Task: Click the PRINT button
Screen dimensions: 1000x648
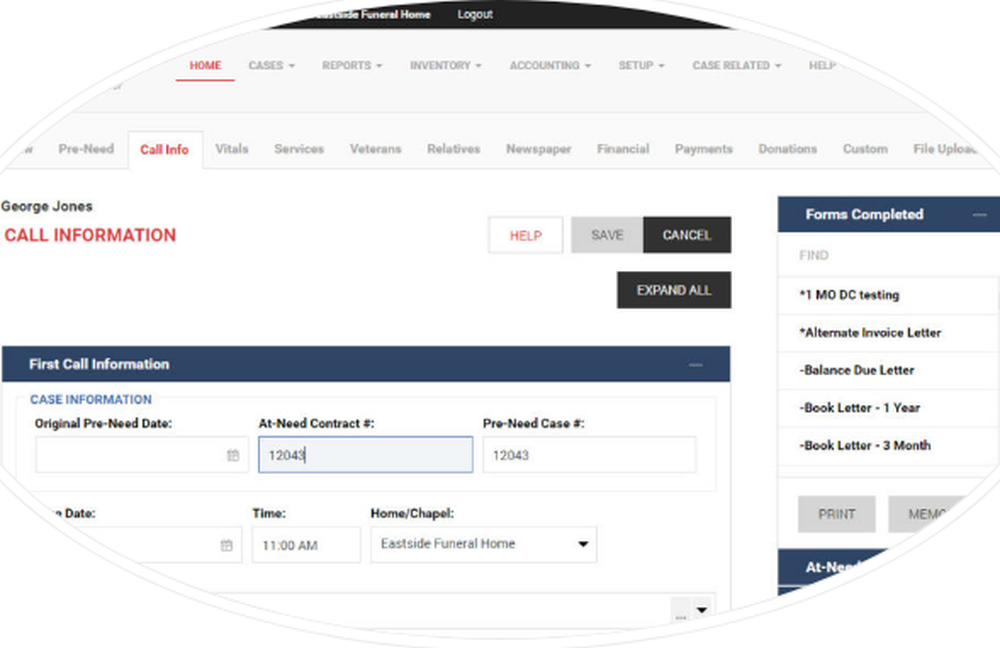Action: pos(837,514)
